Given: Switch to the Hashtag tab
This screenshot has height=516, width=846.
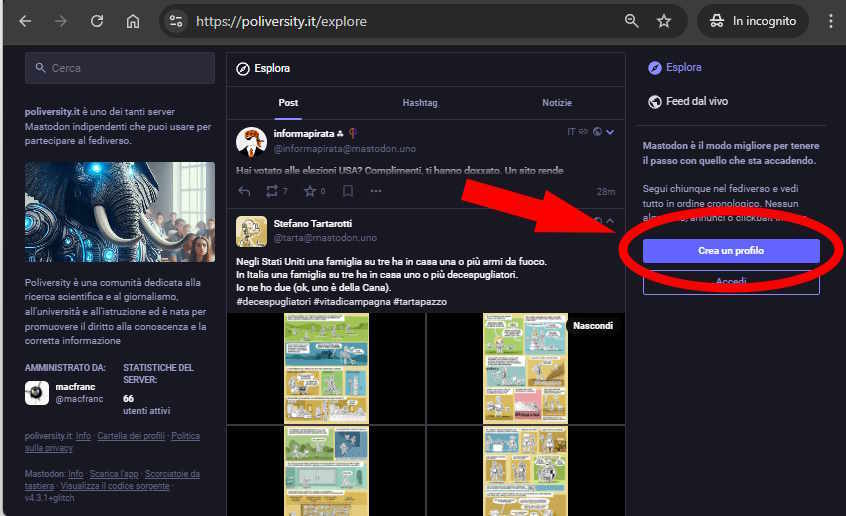Looking at the screenshot, I should tap(420, 103).
